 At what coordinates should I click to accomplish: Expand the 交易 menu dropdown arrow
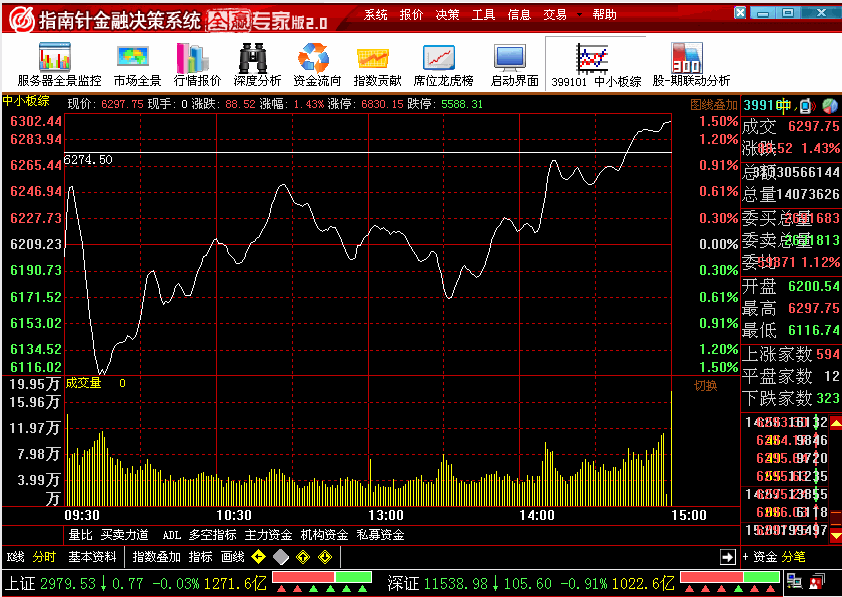(579, 15)
